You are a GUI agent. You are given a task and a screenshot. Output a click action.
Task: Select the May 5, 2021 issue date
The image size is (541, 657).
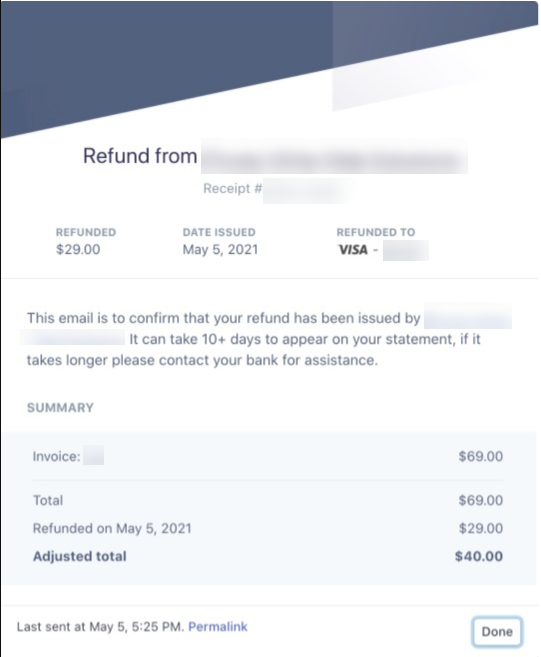click(x=220, y=250)
